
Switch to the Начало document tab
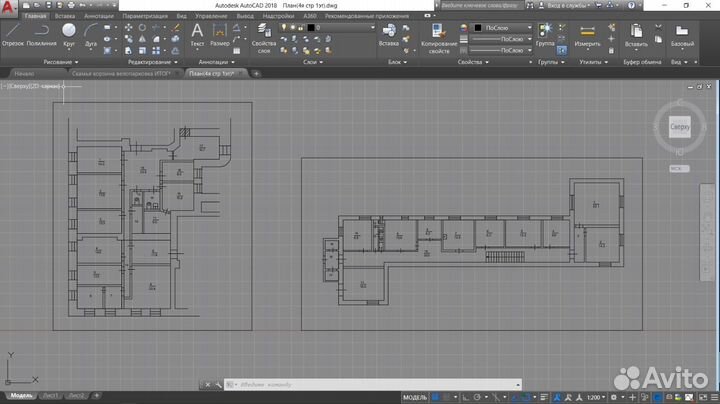coord(23,73)
